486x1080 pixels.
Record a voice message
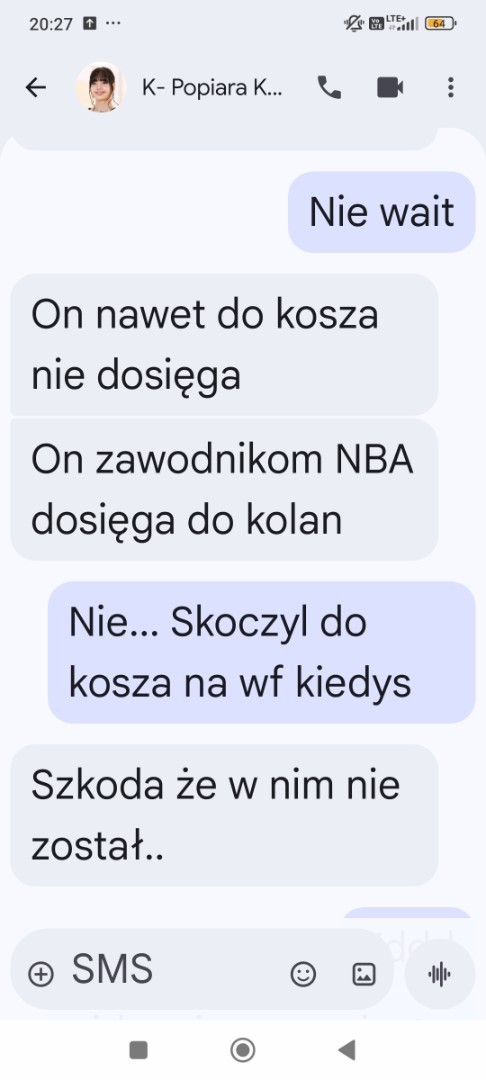439,974
